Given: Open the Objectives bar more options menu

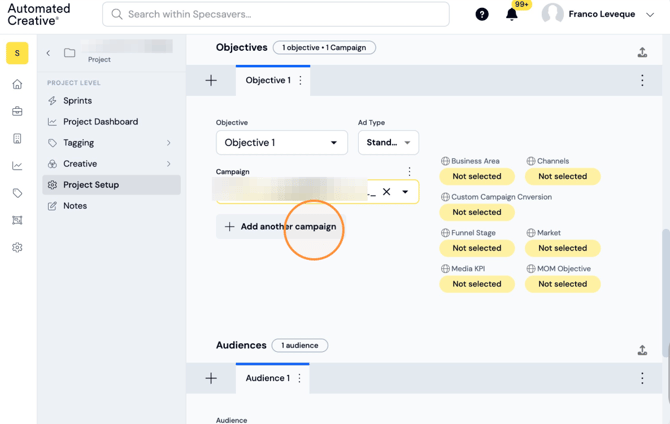Looking at the screenshot, I should (x=642, y=80).
